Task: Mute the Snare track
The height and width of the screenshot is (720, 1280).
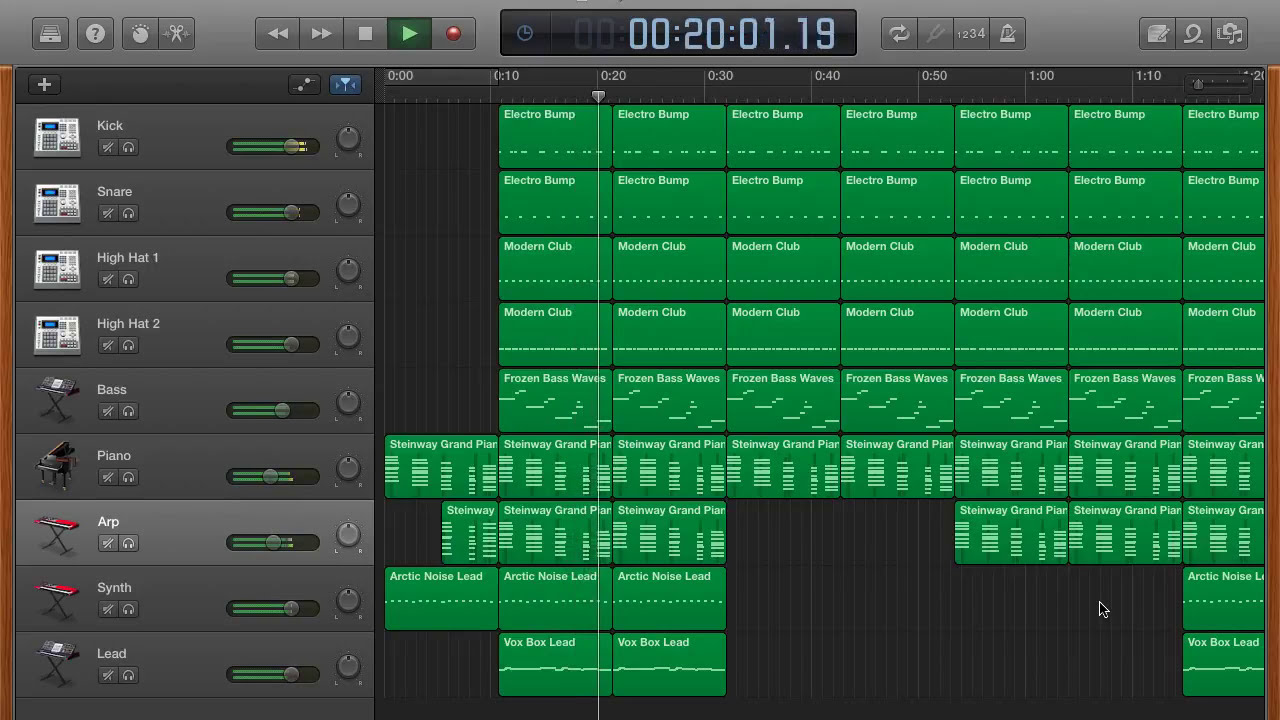Action: click(107, 213)
